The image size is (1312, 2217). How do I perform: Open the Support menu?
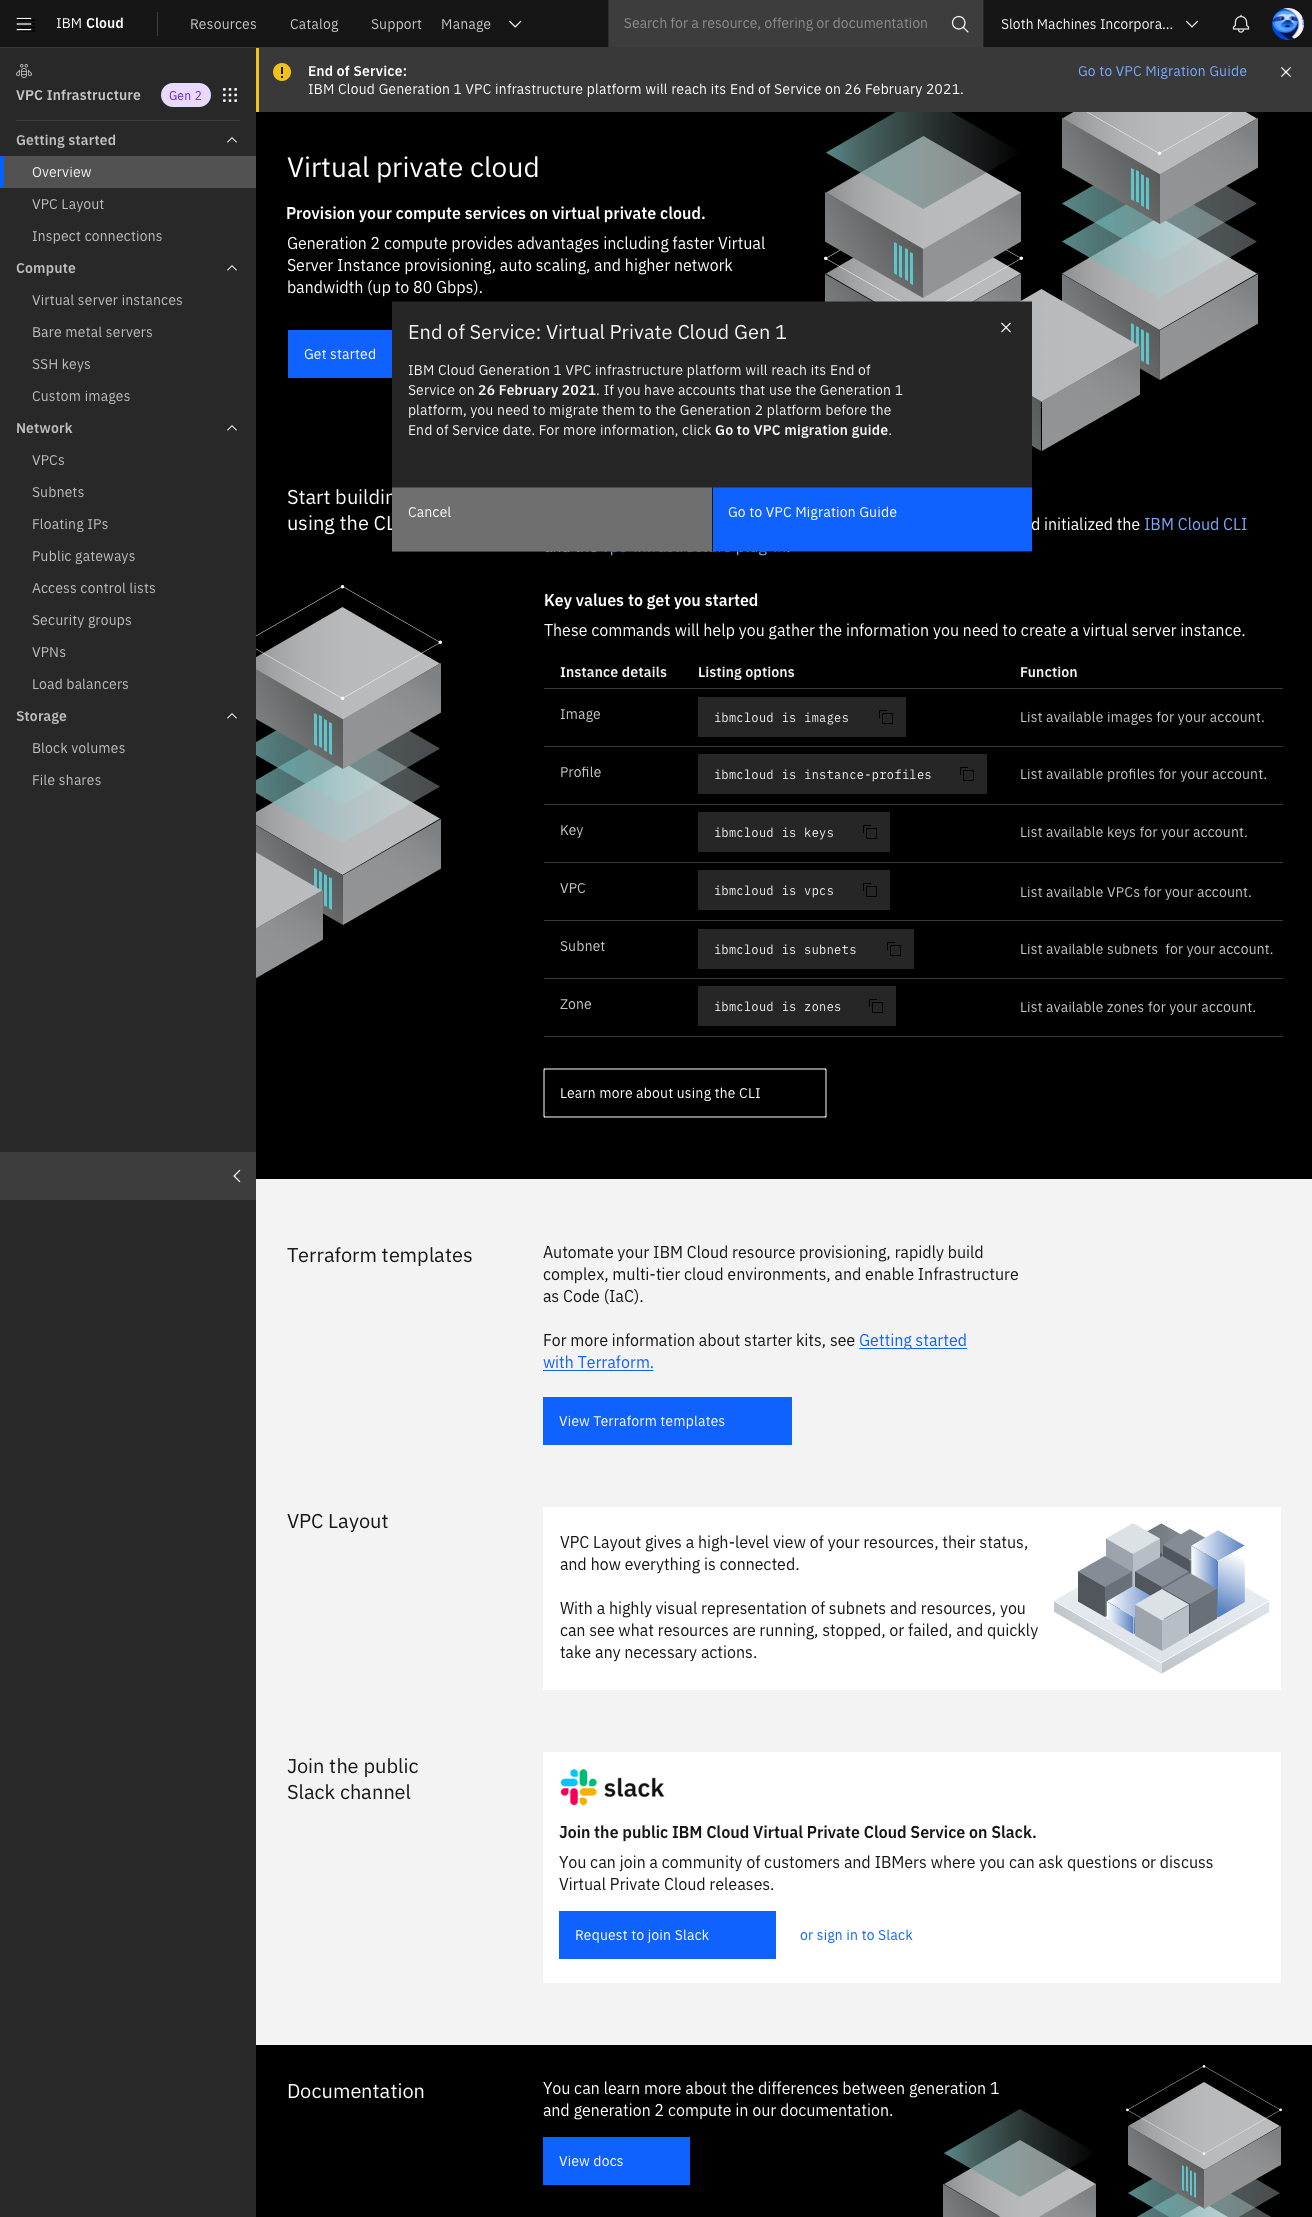396,24
